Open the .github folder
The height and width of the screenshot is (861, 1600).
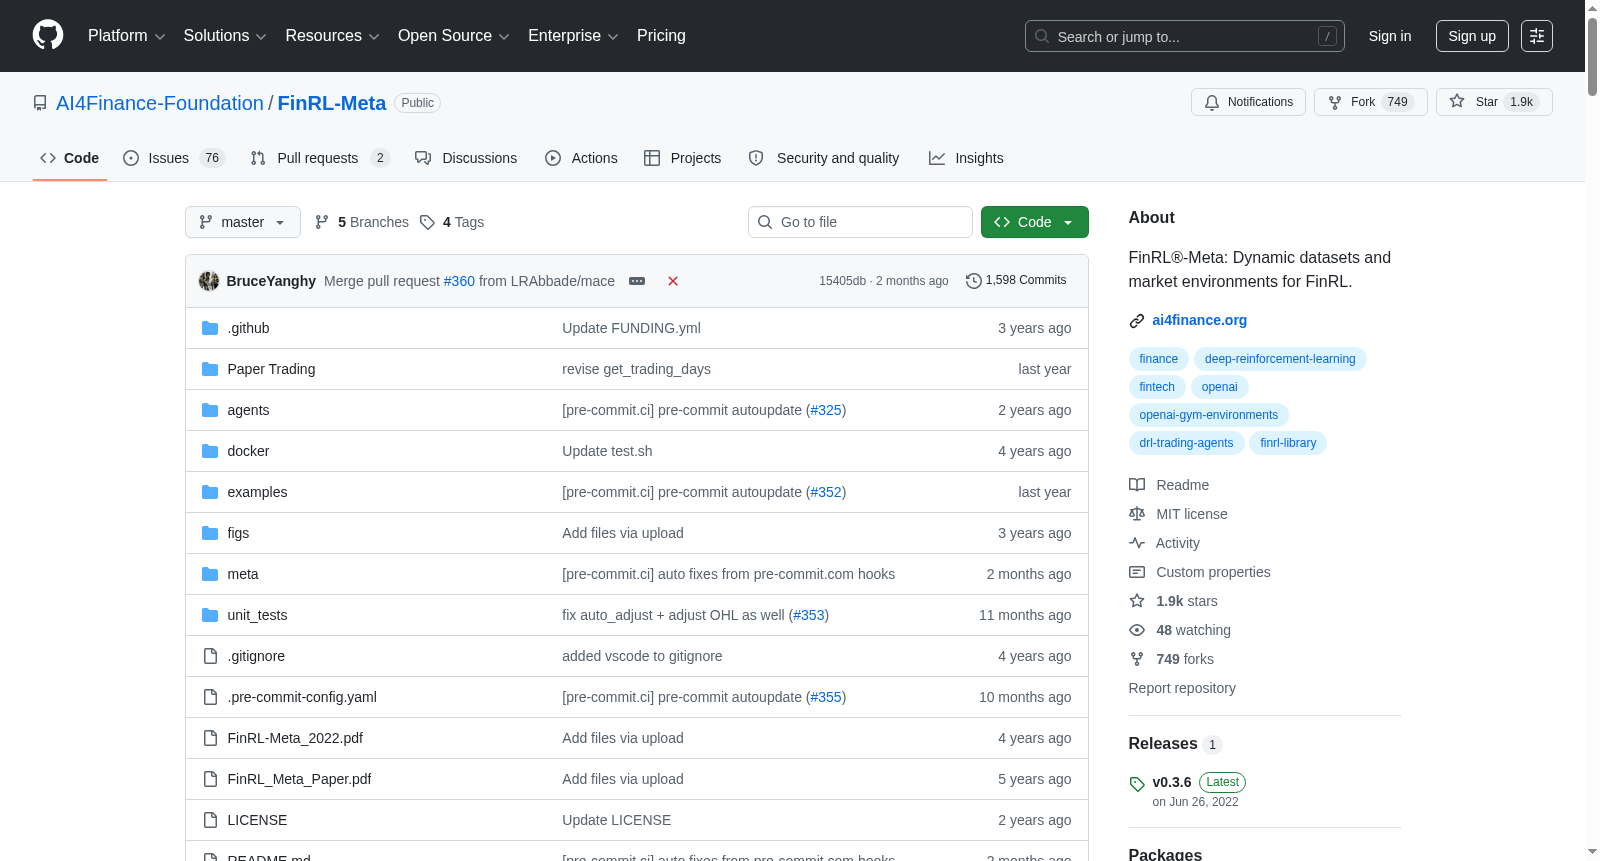pyautogui.click(x=248, y=328)
